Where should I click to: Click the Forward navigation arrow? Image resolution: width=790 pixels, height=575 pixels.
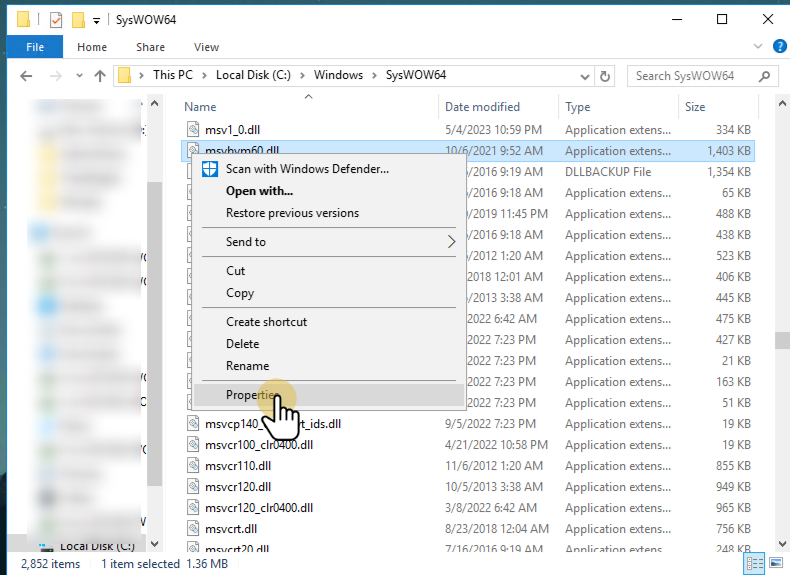(x=56, y=76)
